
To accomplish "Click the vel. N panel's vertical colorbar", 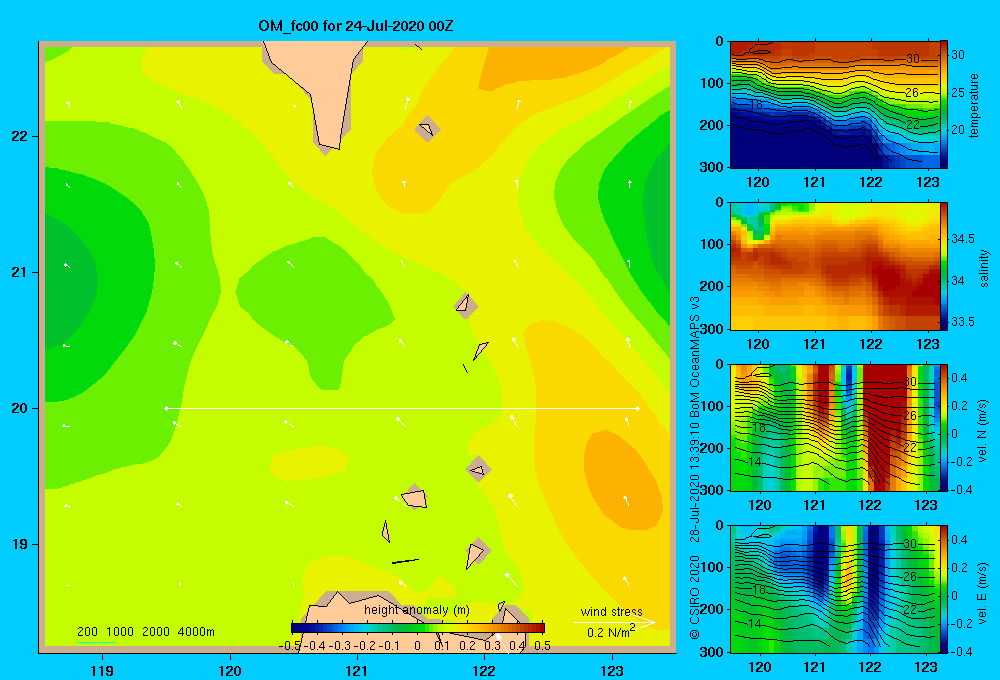I will point(944,427).
